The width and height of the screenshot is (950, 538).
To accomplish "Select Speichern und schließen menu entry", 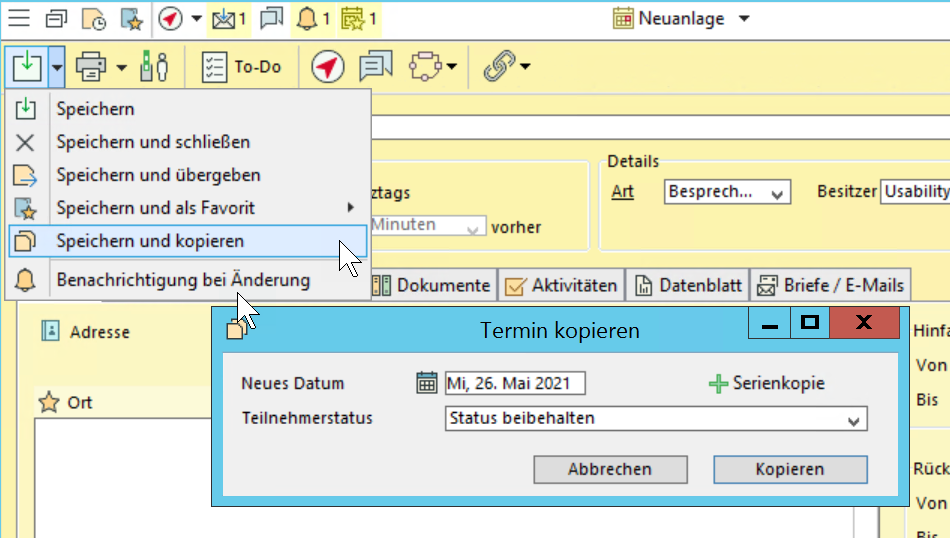I will point(153,142).
